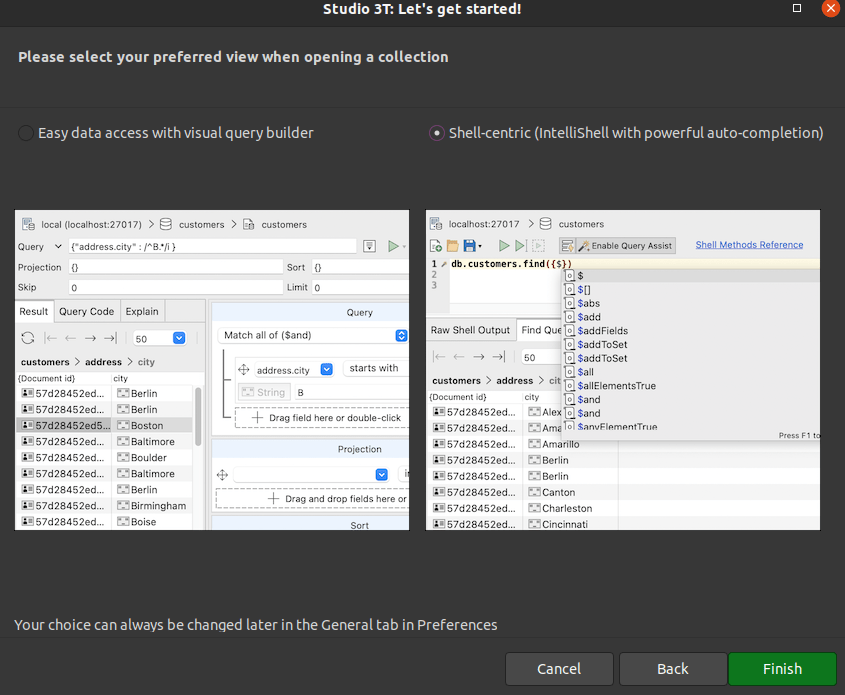Viewport: 845px width, 695px height.
Task: Open the starts with operator dropdown
Action: click(376, 368)
